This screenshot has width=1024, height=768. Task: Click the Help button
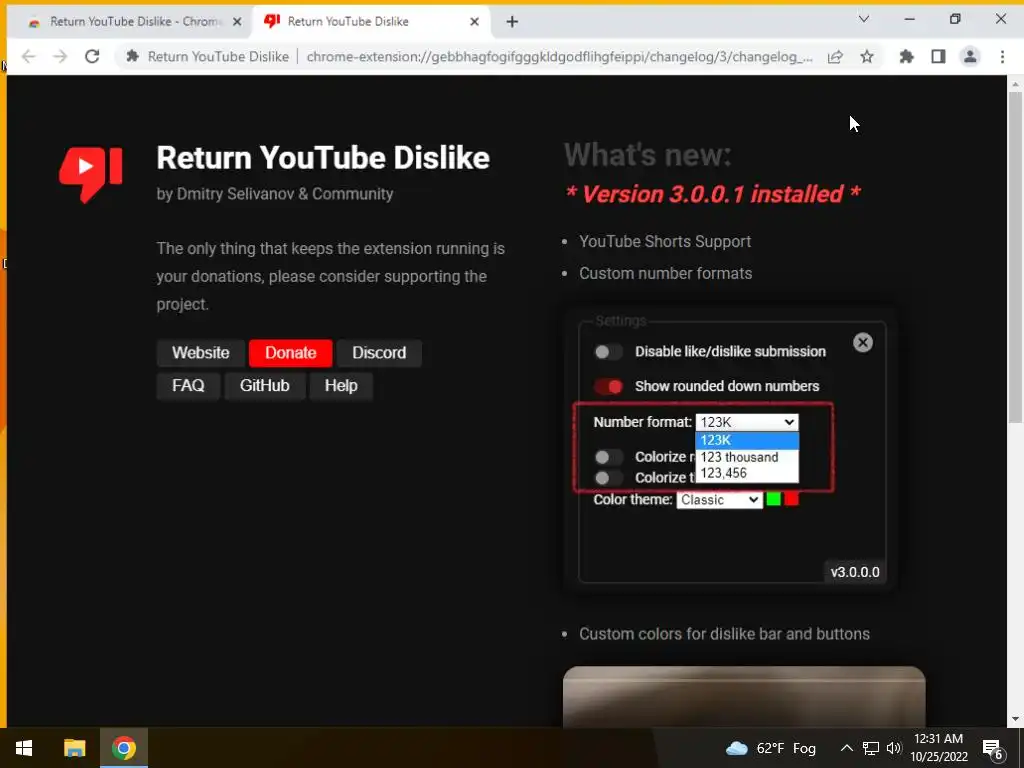pyautogui.click(x=341, y=385)
